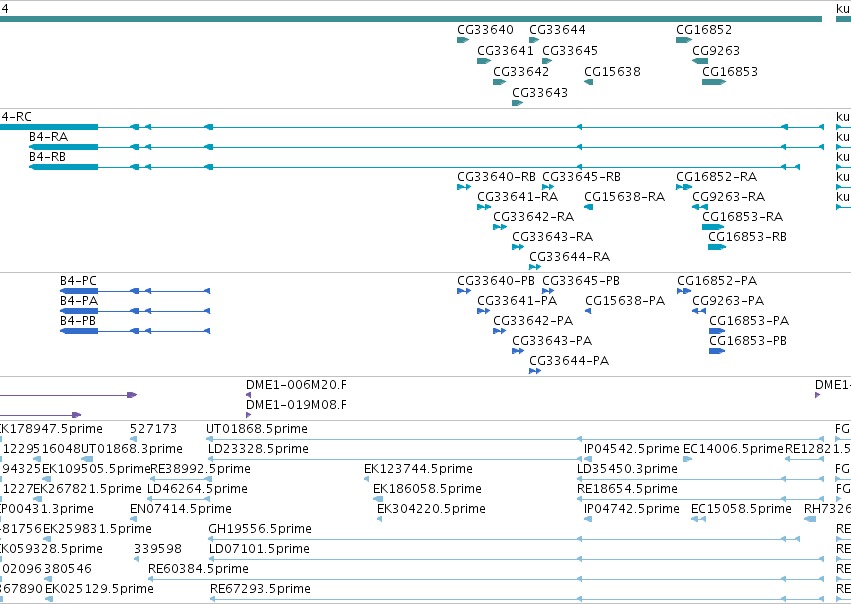Viewport: 851px width, 604px height.
Task: Select the B4-PA protein label
Action: click(x=79, y=301)
